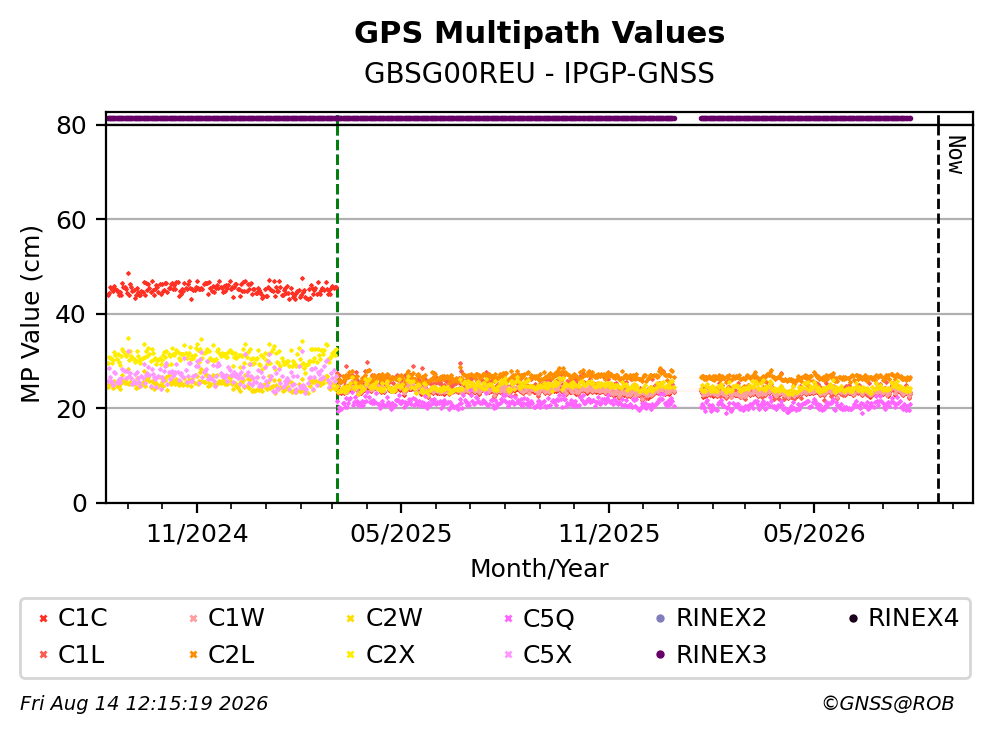
Task: Select the C2X legend entry
Action: pyautogui.click(x=381, y=655)
